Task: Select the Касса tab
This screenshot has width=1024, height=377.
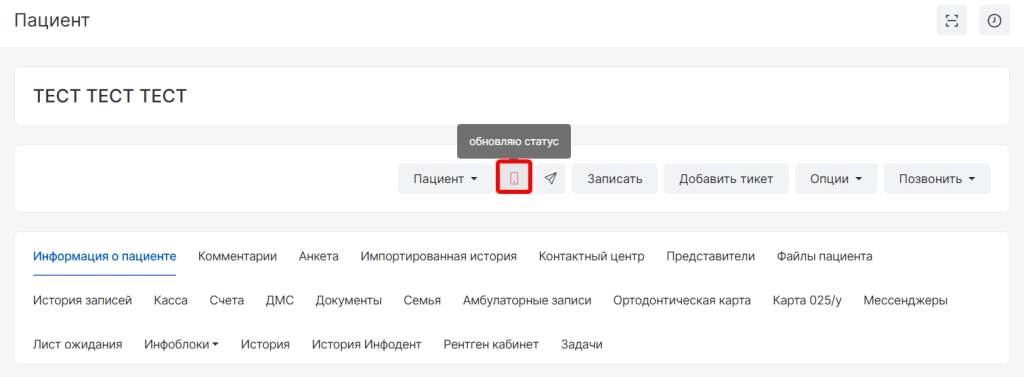Action: 170,301
